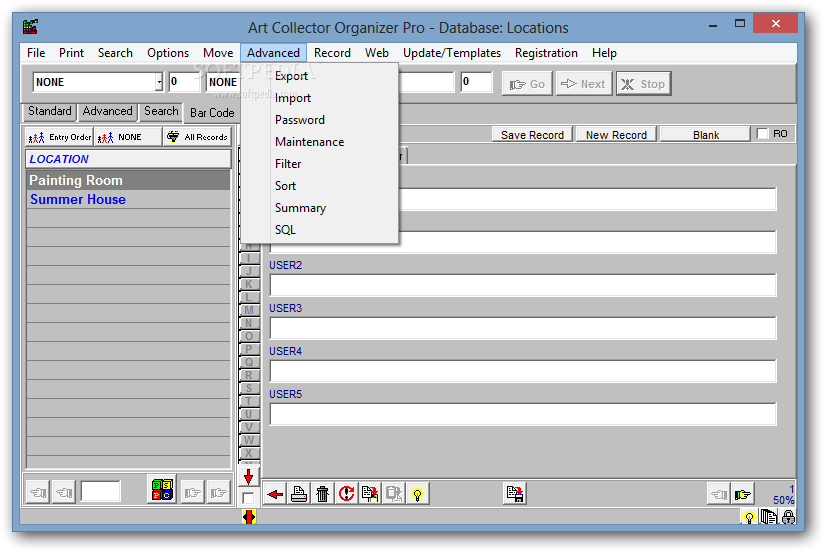Click the status bar stacked pages icon
The width and height of the screenshot is (825, 552).
click(x=769, y=517)
